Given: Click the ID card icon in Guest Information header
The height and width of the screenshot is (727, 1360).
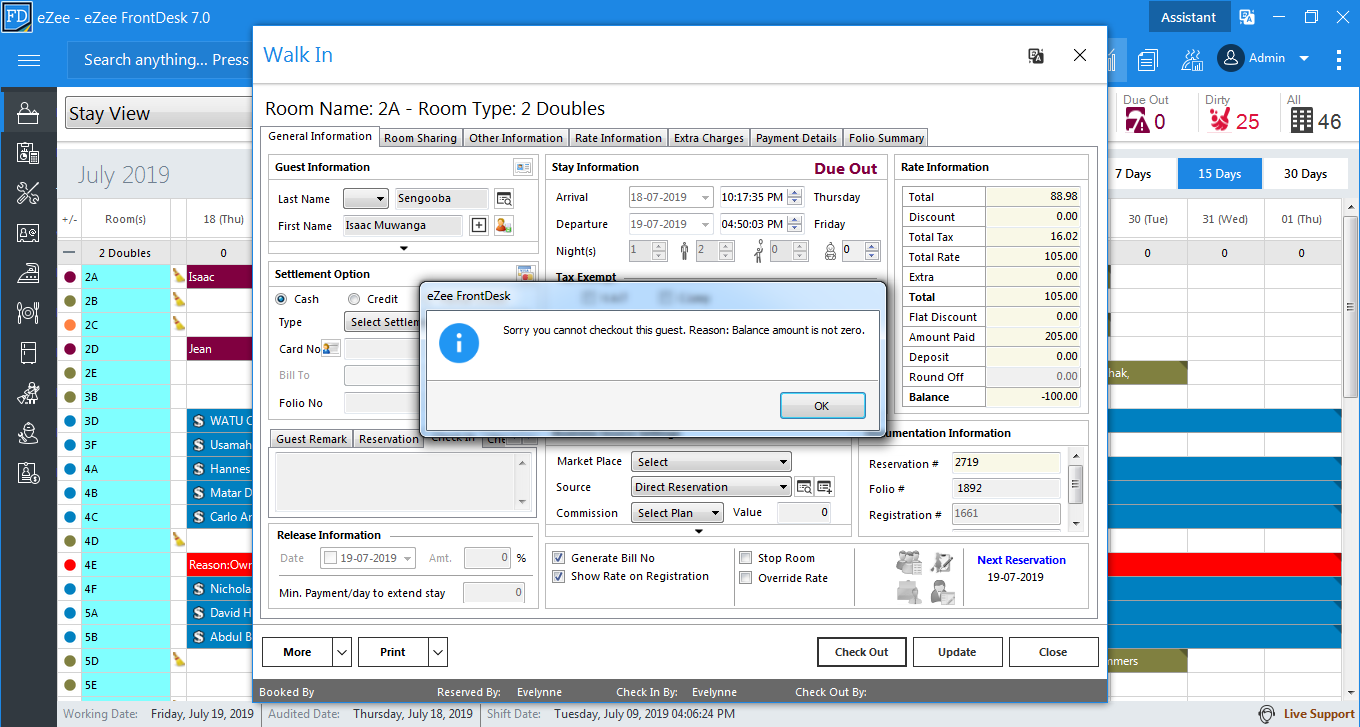Looking at the screenshot, I should 523,167.
